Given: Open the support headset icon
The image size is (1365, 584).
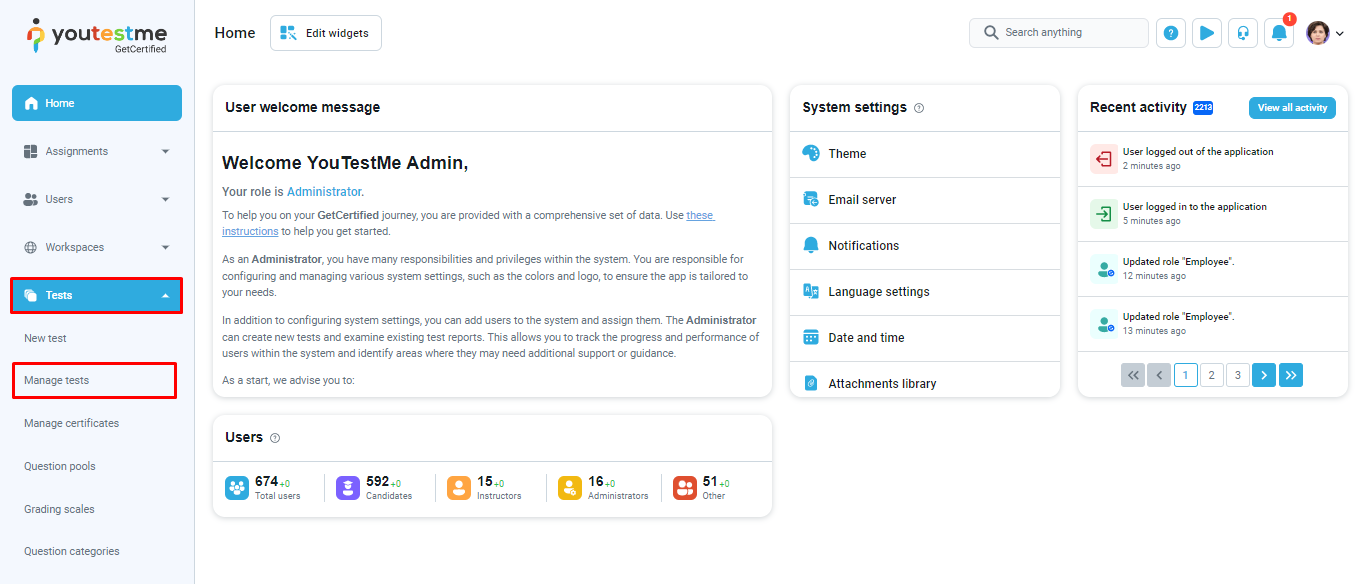Looking at the screenshot, I should pyautogui.click(x=1243, y=33).
